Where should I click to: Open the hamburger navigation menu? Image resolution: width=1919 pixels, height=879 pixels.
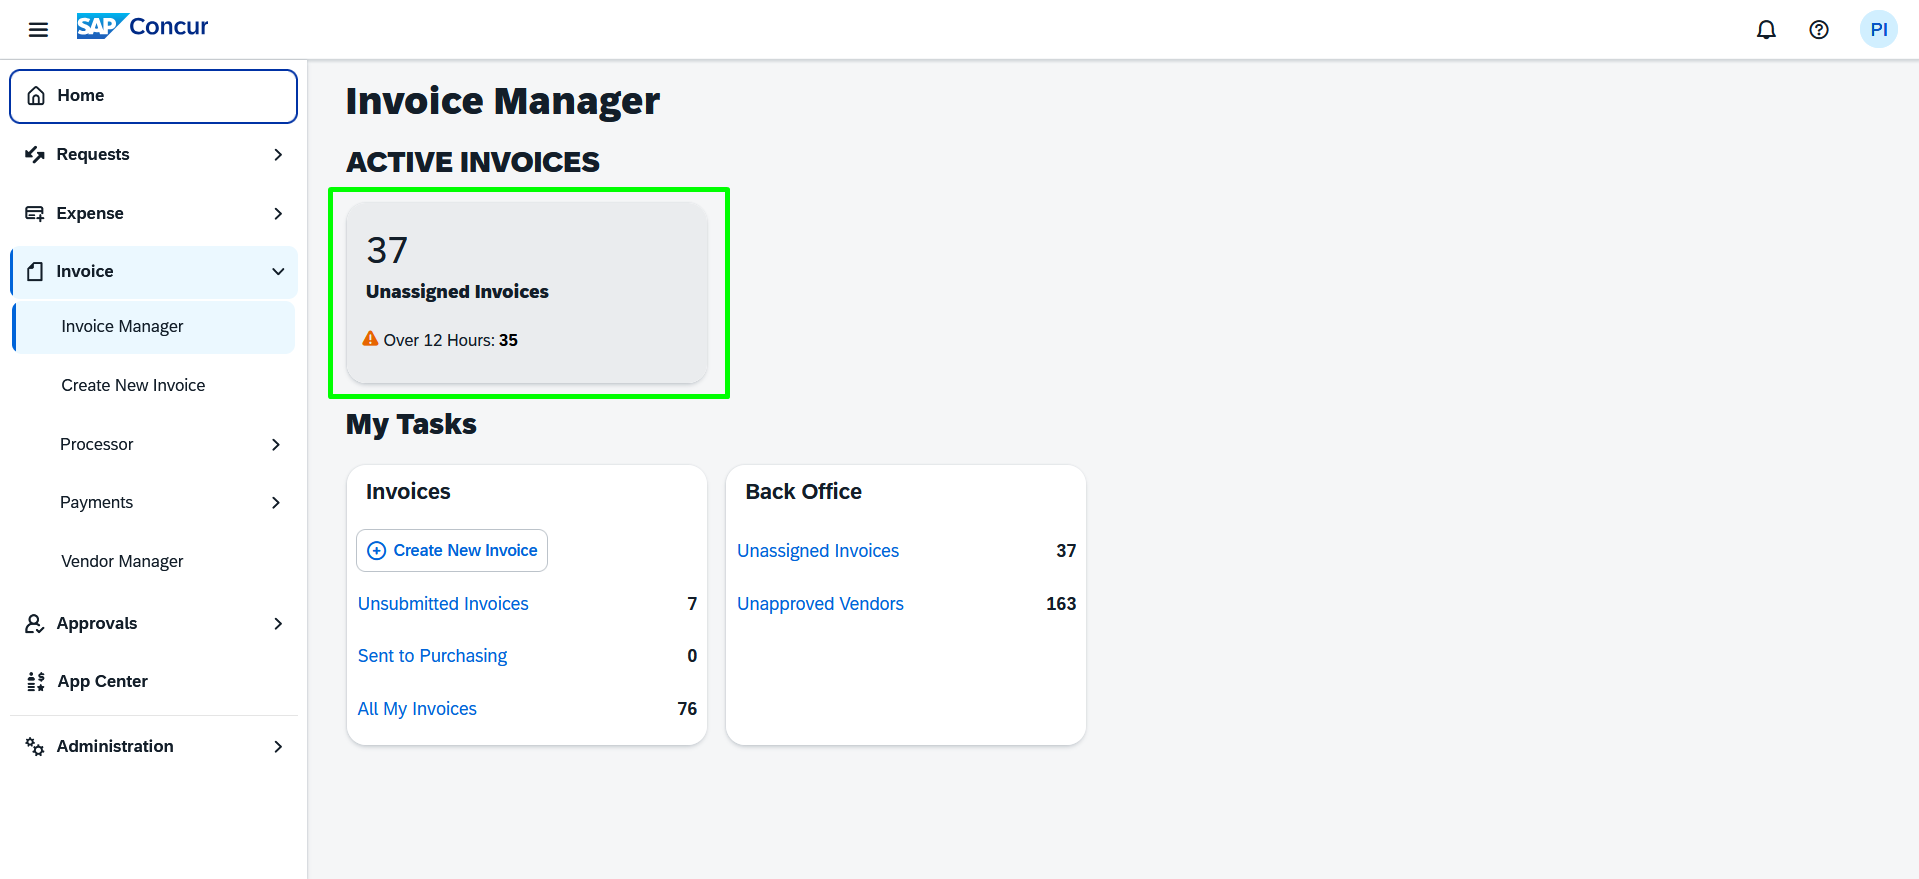point(38,29)
